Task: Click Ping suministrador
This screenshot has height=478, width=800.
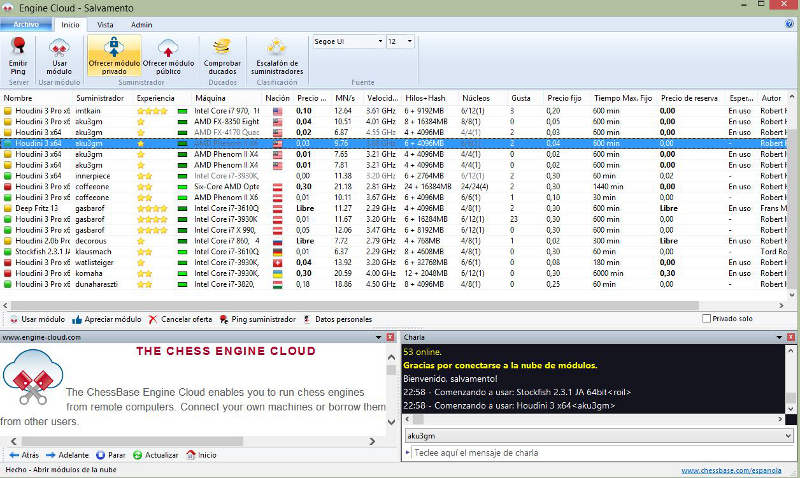Action: click(x=258, y=319)
